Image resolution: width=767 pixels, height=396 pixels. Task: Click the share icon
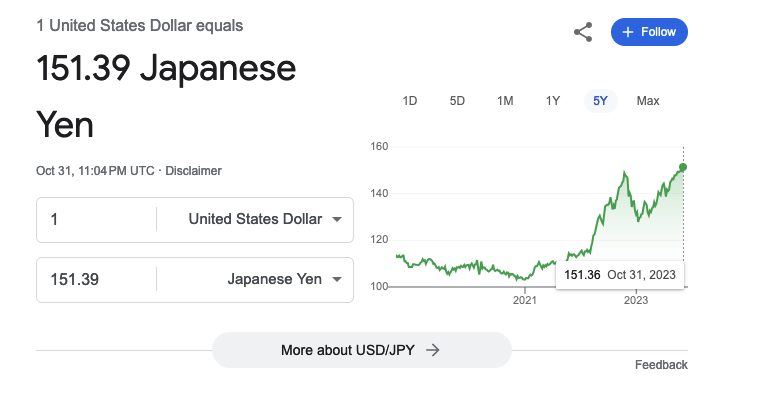click(x=583, y=32)
